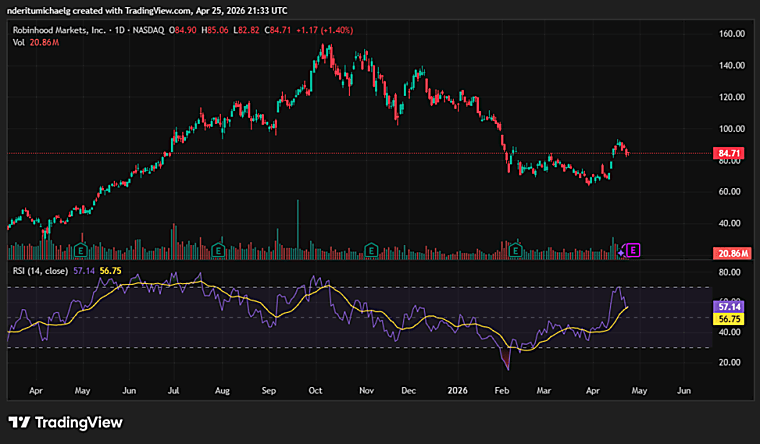760x444 pixels.
Task: Click the green earnings marker near May 2025
Action: 81,251
